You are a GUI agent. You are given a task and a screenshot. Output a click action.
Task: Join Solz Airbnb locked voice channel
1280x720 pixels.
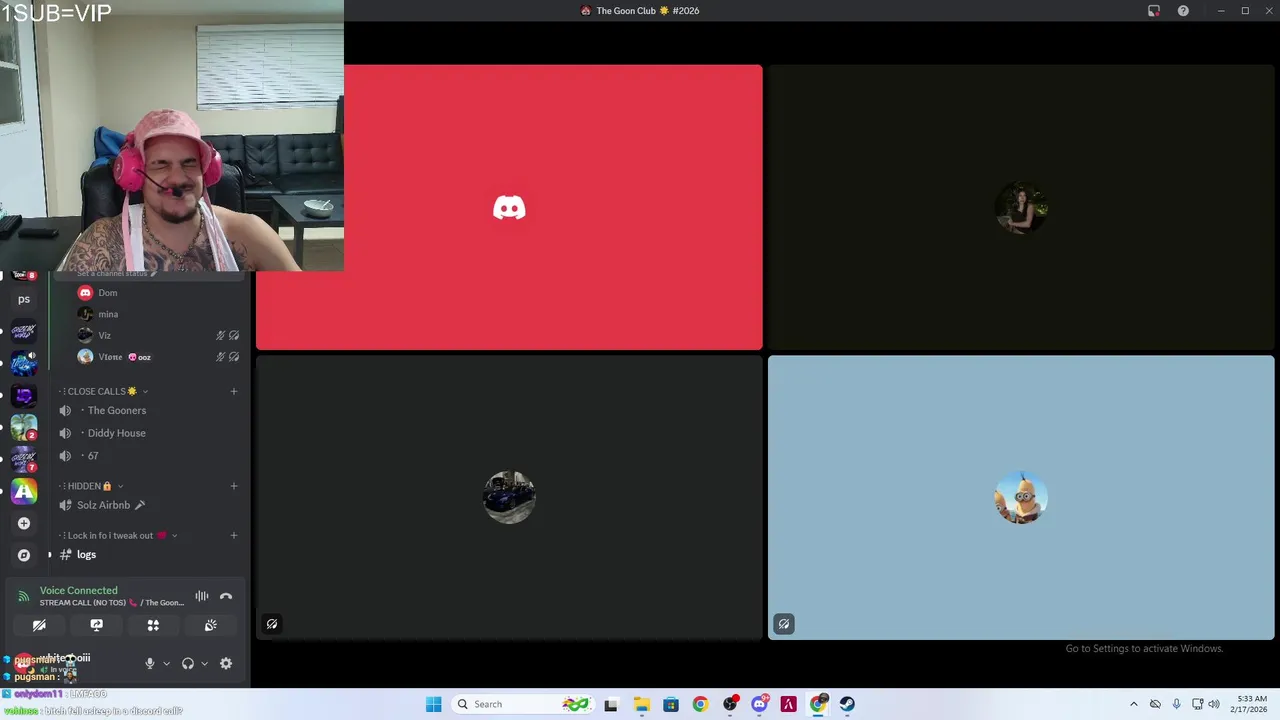[150, 505]
